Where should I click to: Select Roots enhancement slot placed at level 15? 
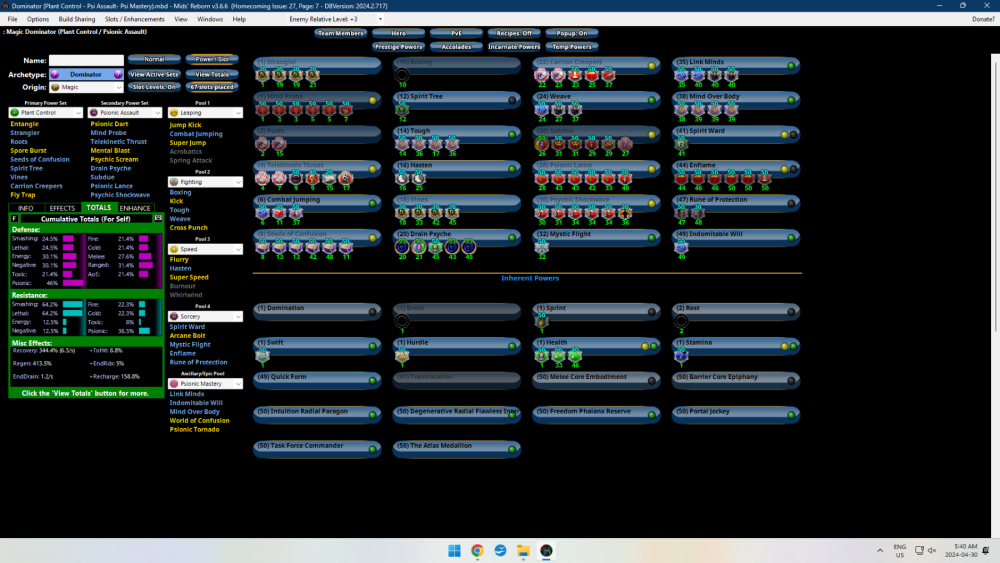coord(279,144)
